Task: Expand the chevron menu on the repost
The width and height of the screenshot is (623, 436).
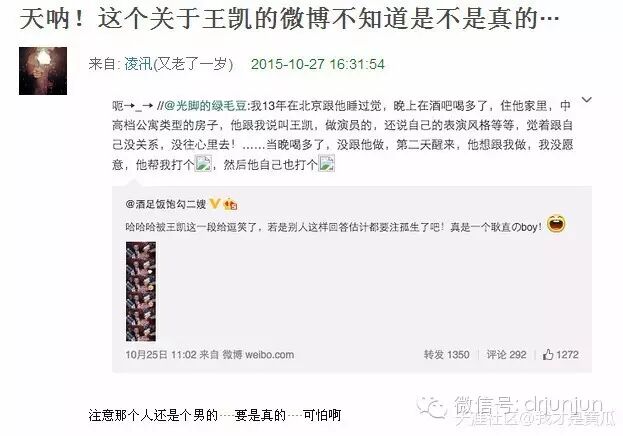Action: (586, 100)
